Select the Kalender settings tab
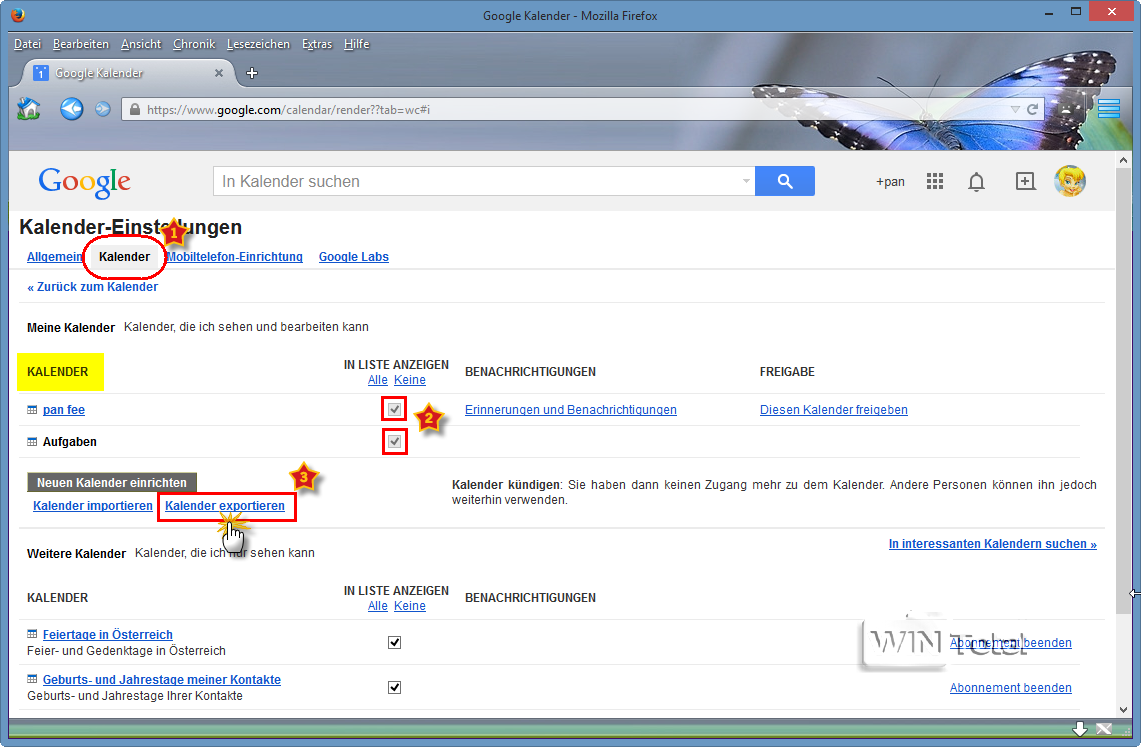 124,257
